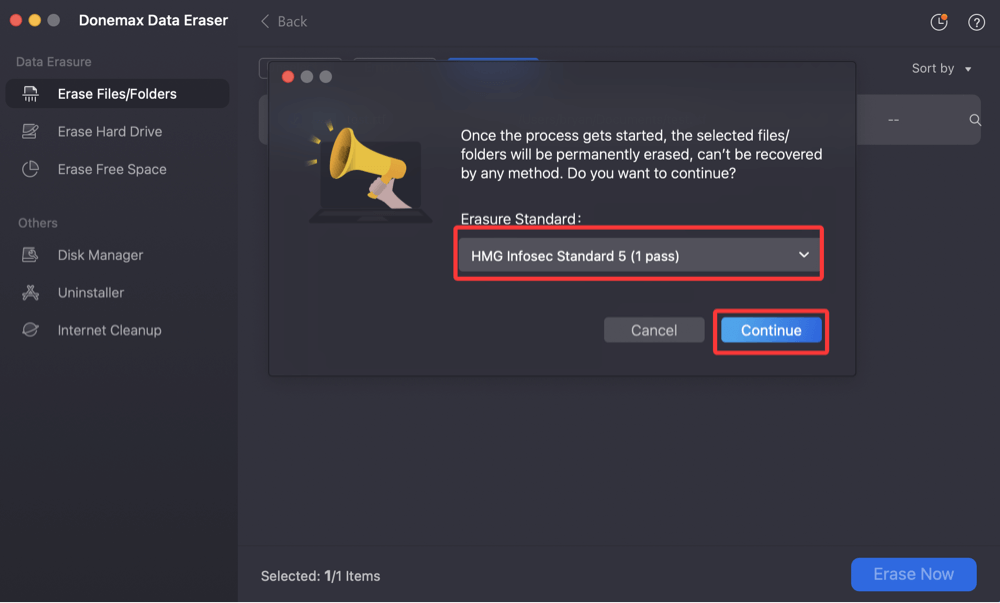The width and height of the screenshot is (1000, 603).
Task: Click the clock icon with orange badge
Action: [x=938, y=21]
